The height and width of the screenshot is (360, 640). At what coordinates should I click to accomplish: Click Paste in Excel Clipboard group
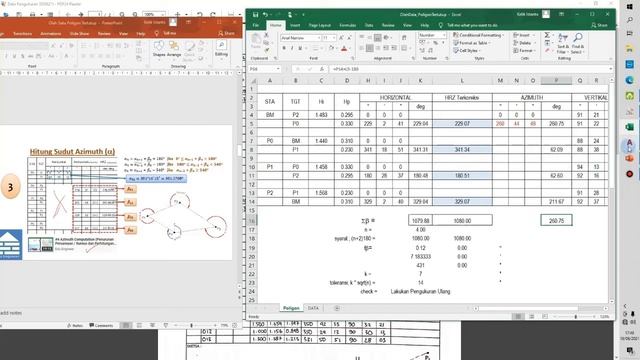256,42
